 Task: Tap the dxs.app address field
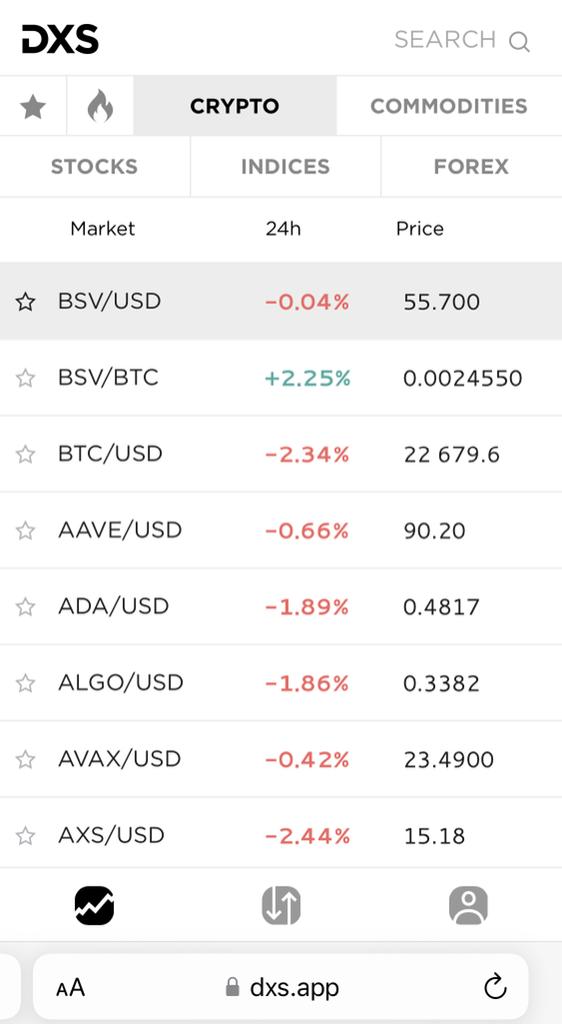point(281,987)
